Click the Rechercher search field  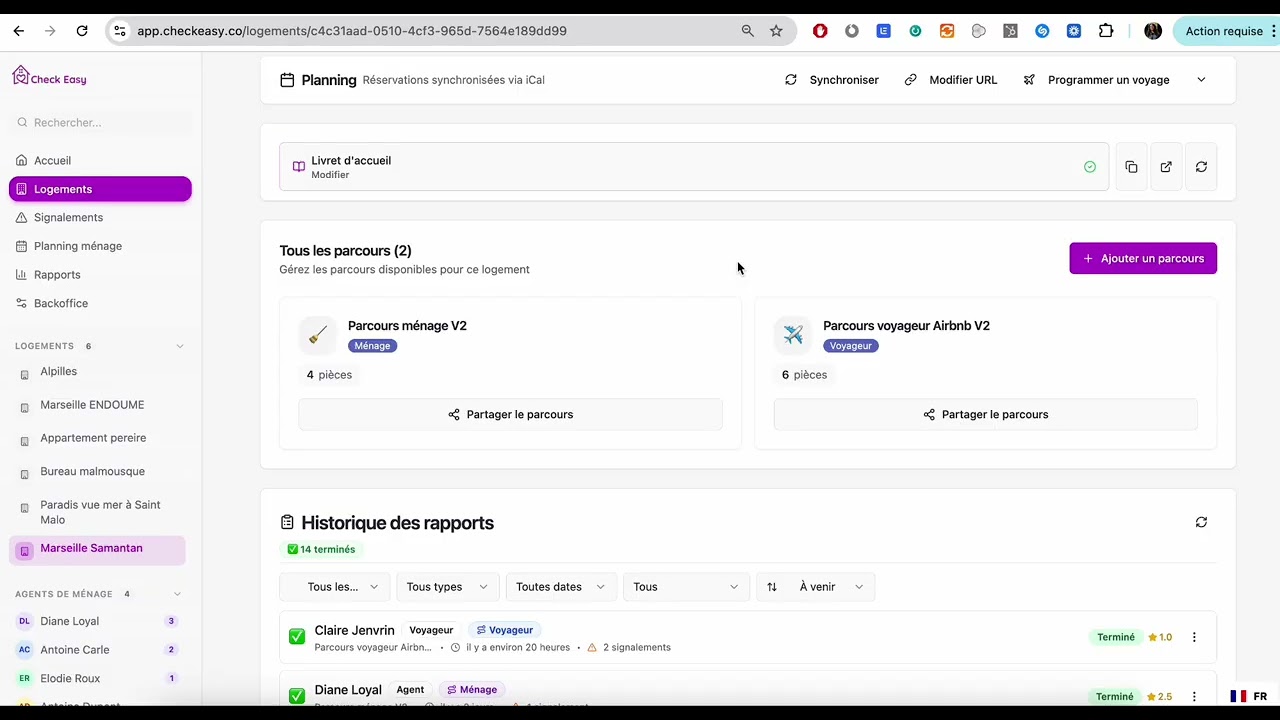[100, 122]
